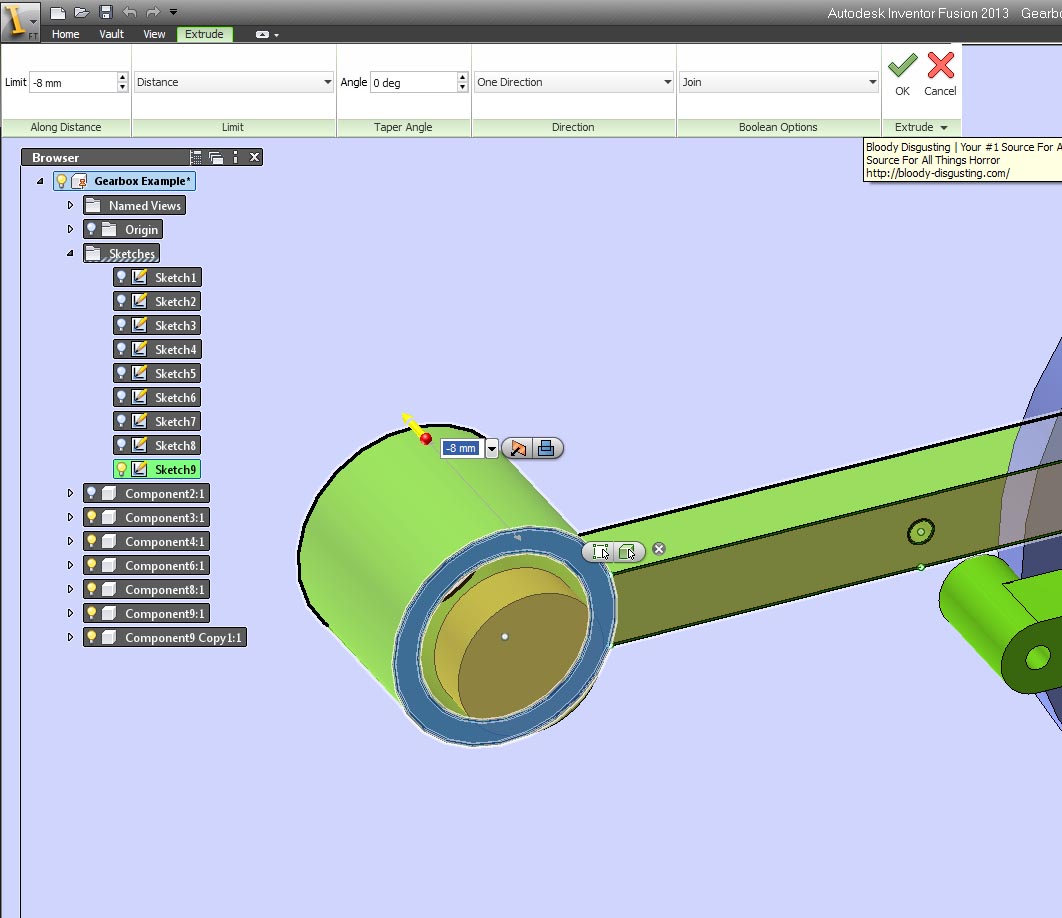Screen dimensions: 1062x918
Task: Select the Gearbox Example root item
Action: click(125, 181)
